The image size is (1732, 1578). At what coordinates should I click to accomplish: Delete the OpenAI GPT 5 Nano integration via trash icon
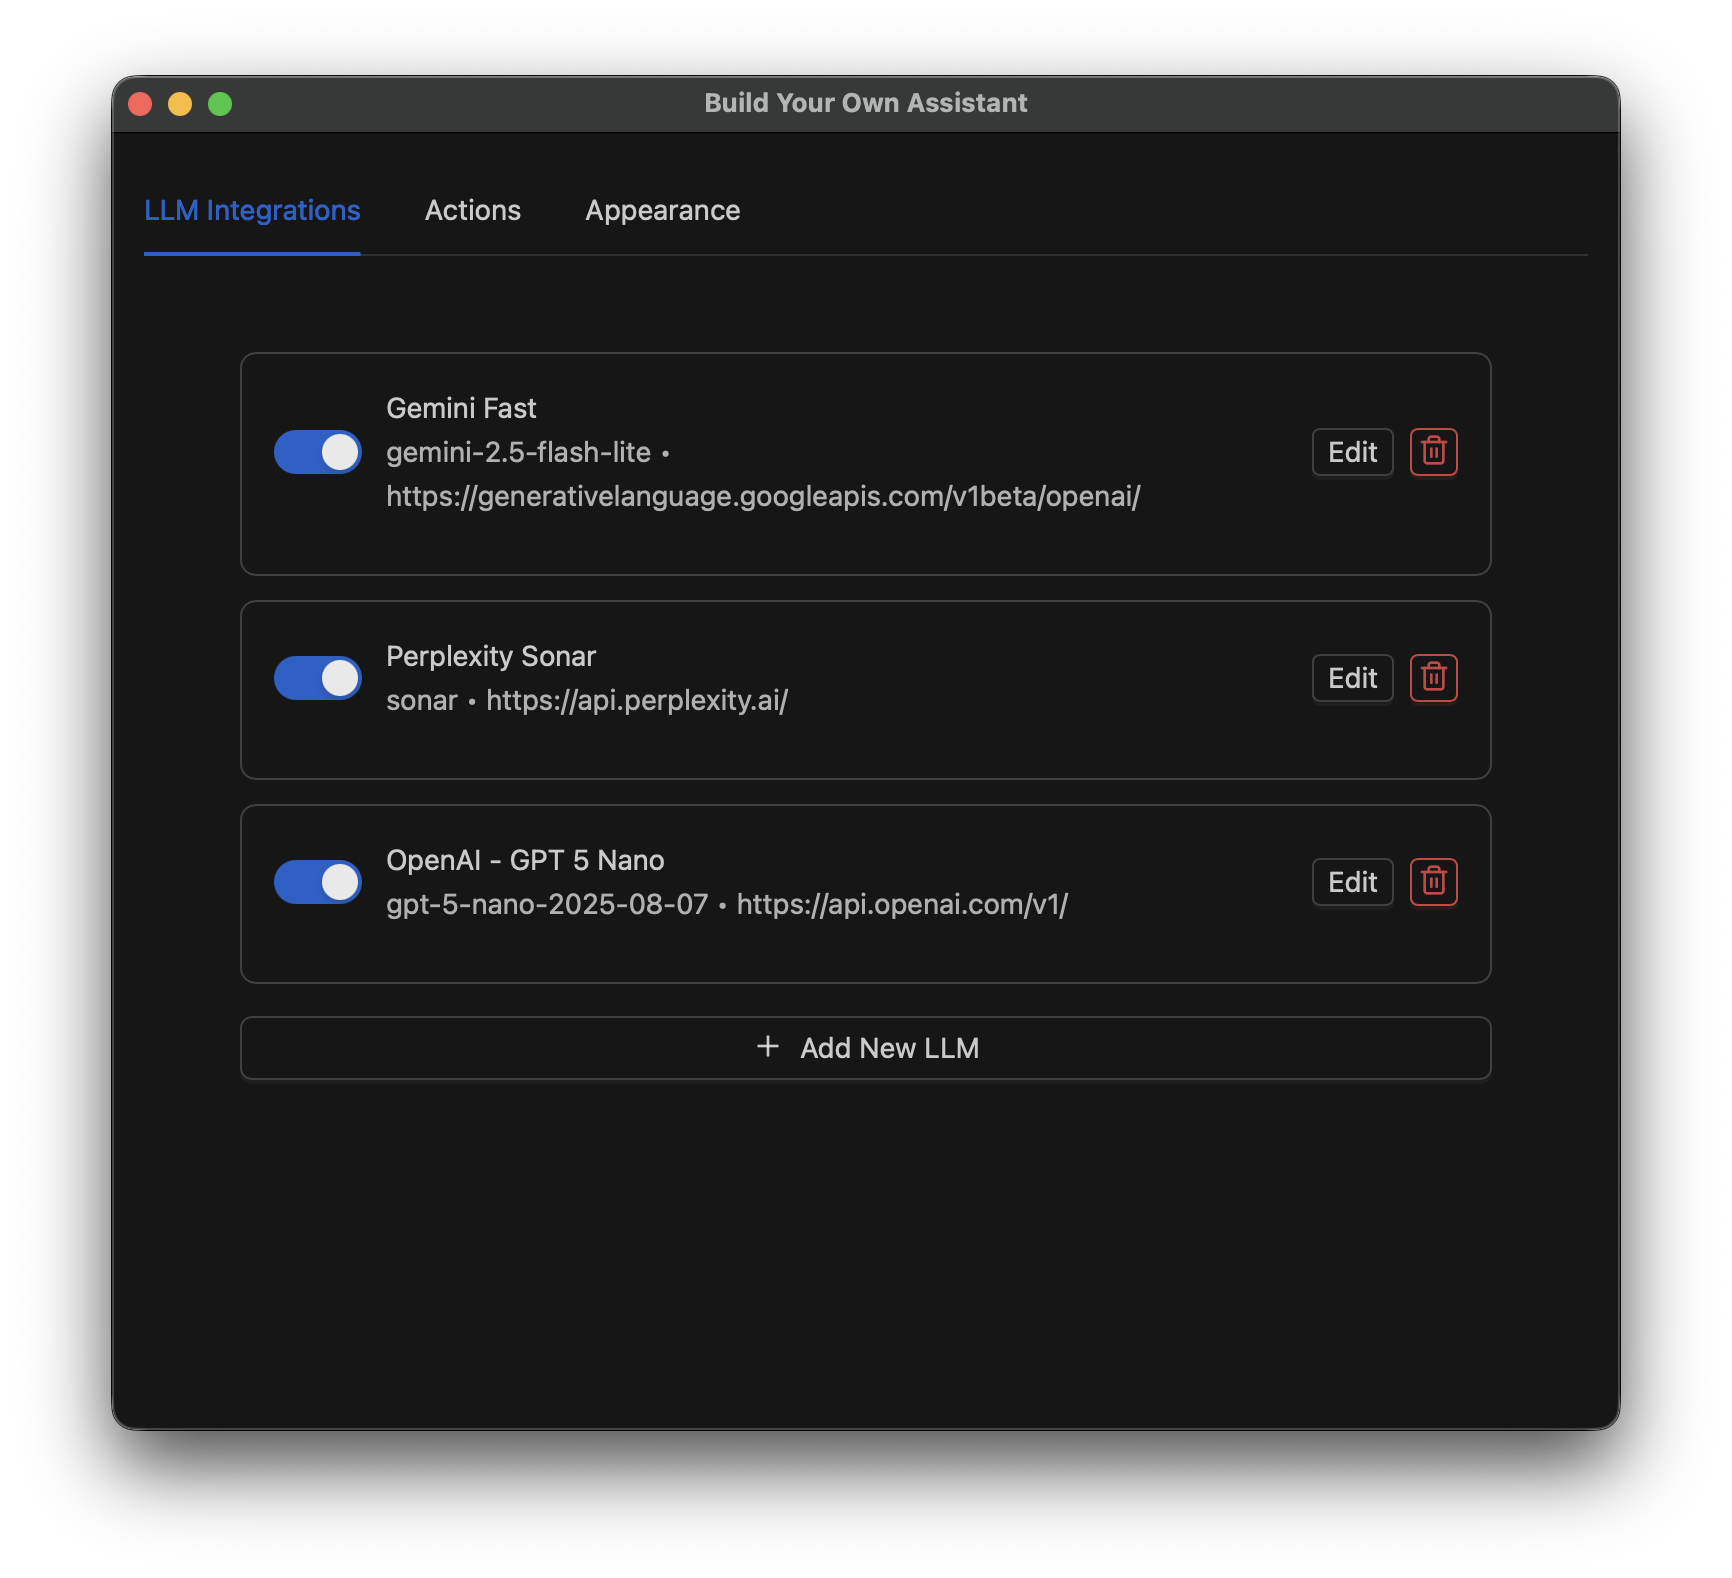pyautogui.click(x=1433, y=882)
